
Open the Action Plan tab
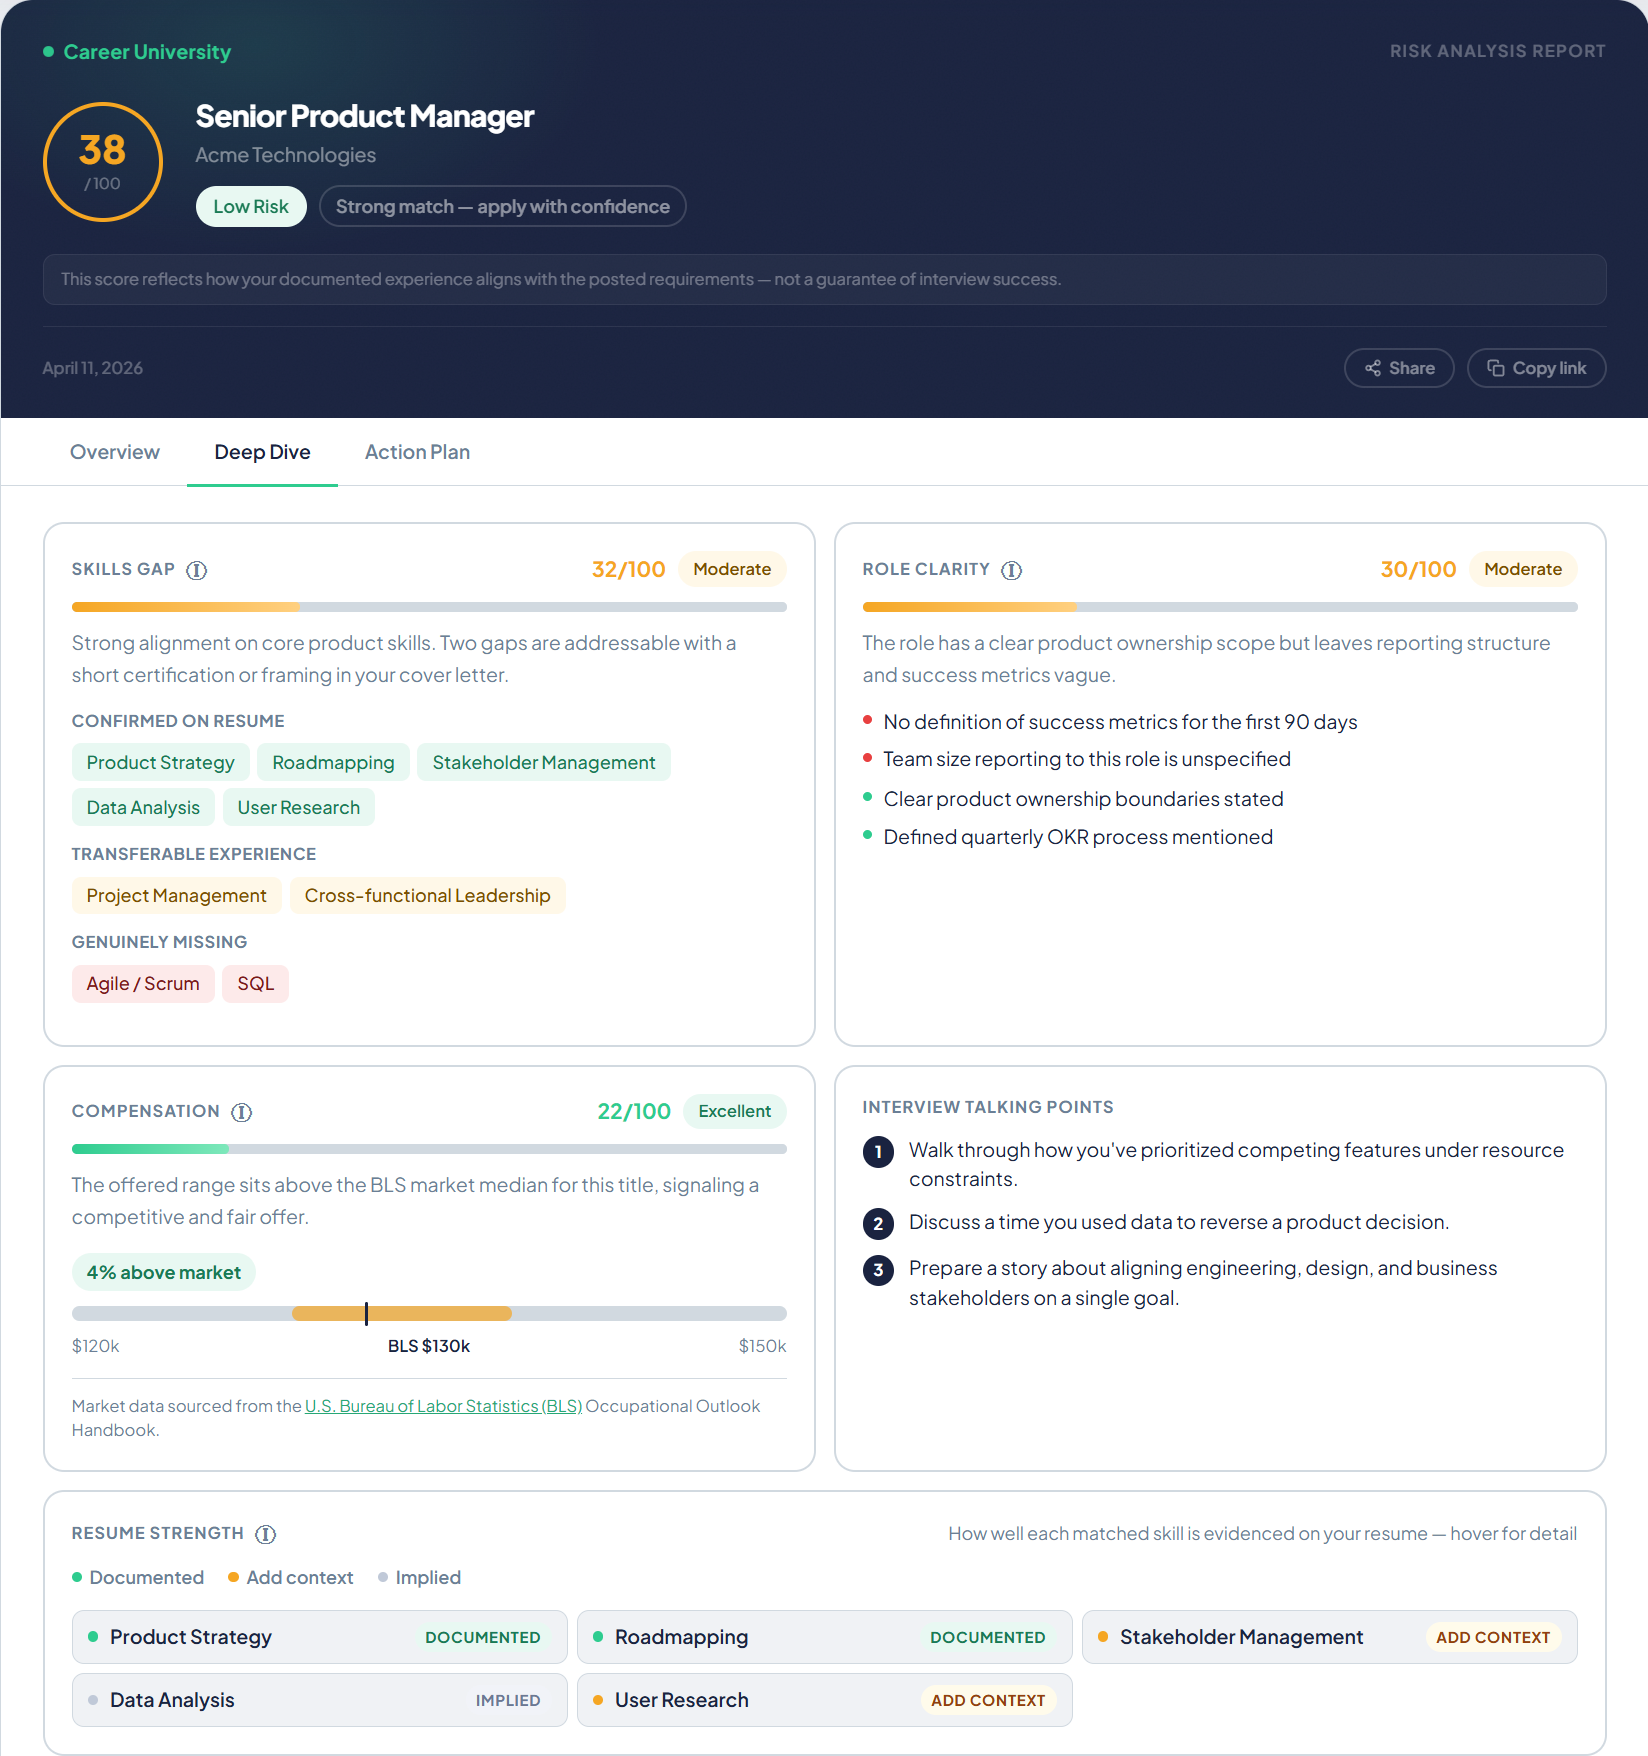tap(417, 452)
